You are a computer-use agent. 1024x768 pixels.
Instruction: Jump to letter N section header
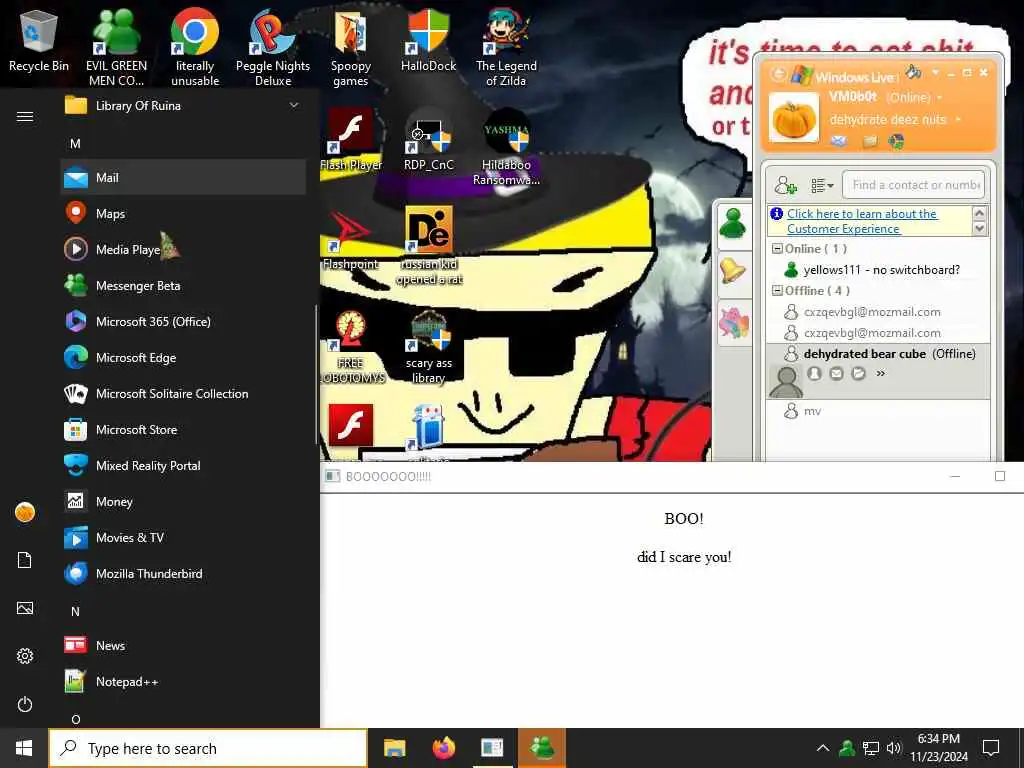tap(75, 611)
